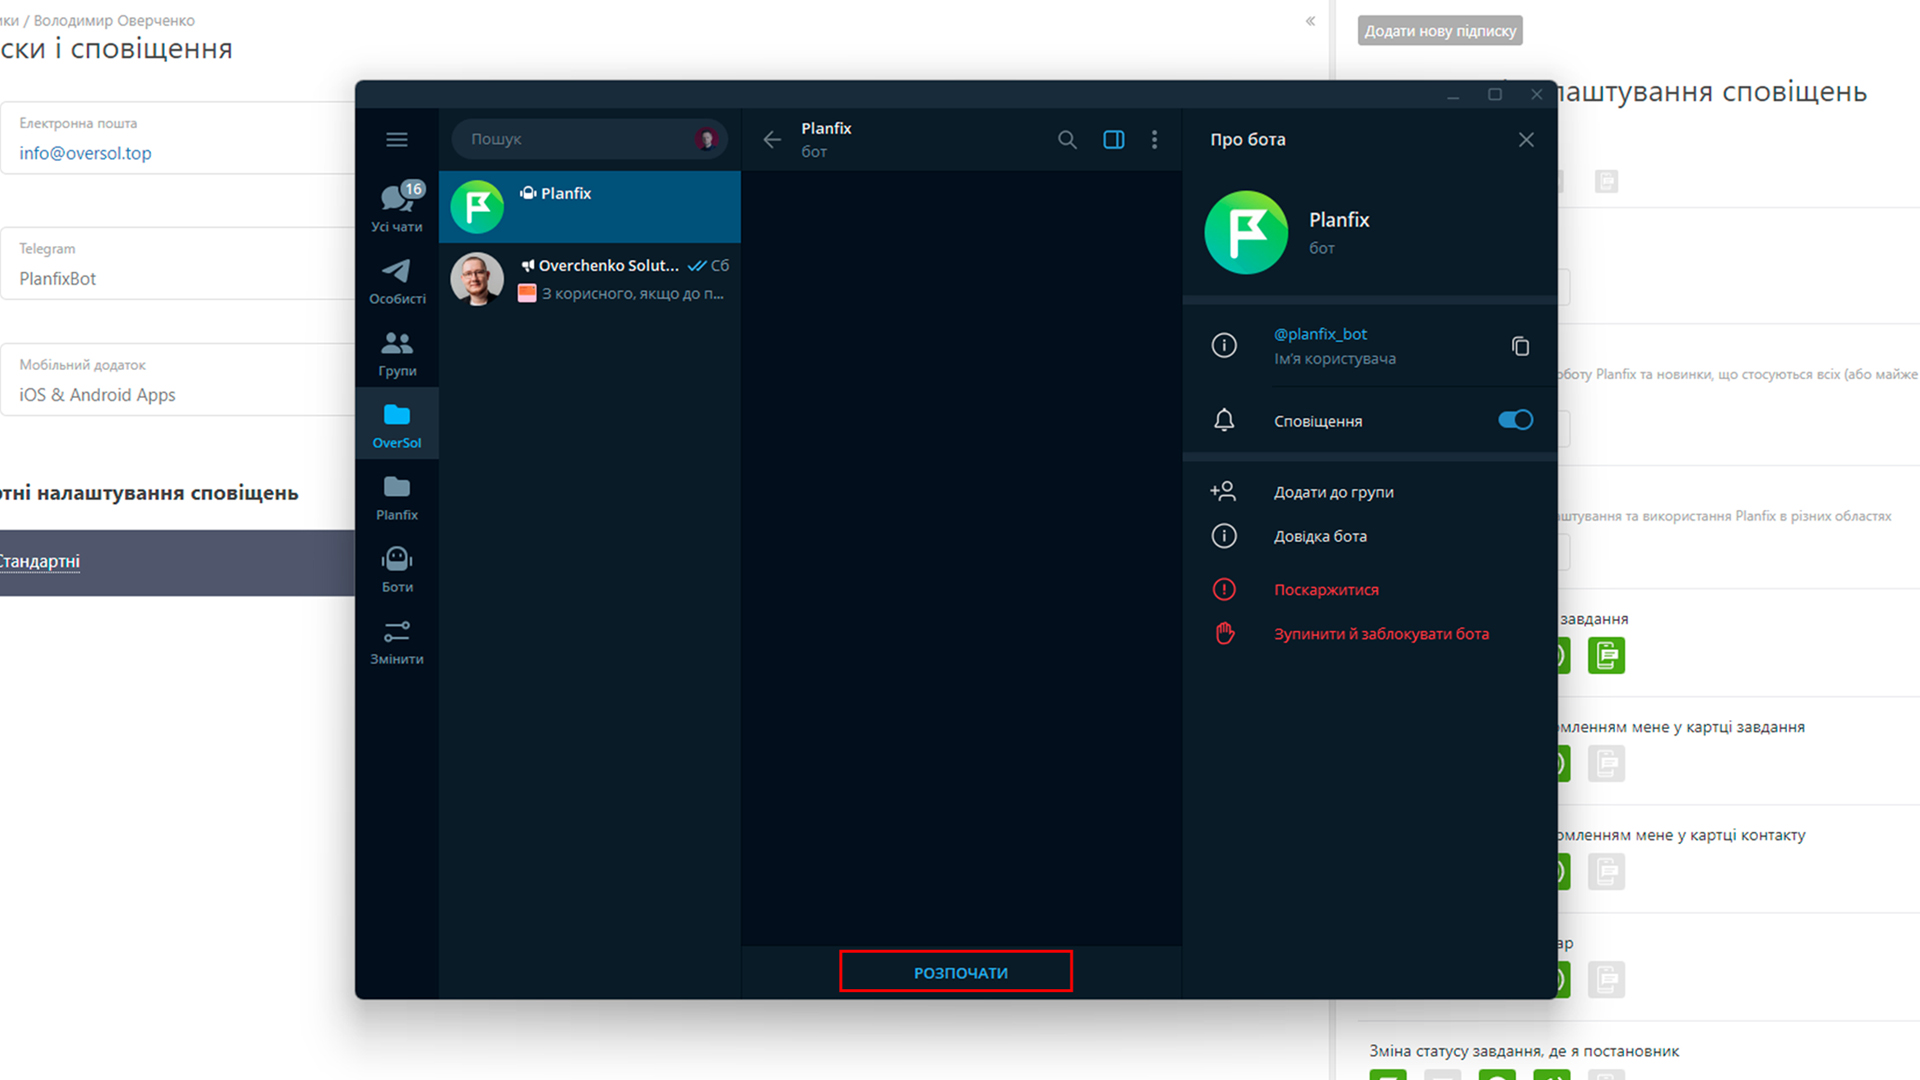This screenshot has height=1080, width=1920.
Task: Close the 'Про бота' panel
Action: 1526,140
